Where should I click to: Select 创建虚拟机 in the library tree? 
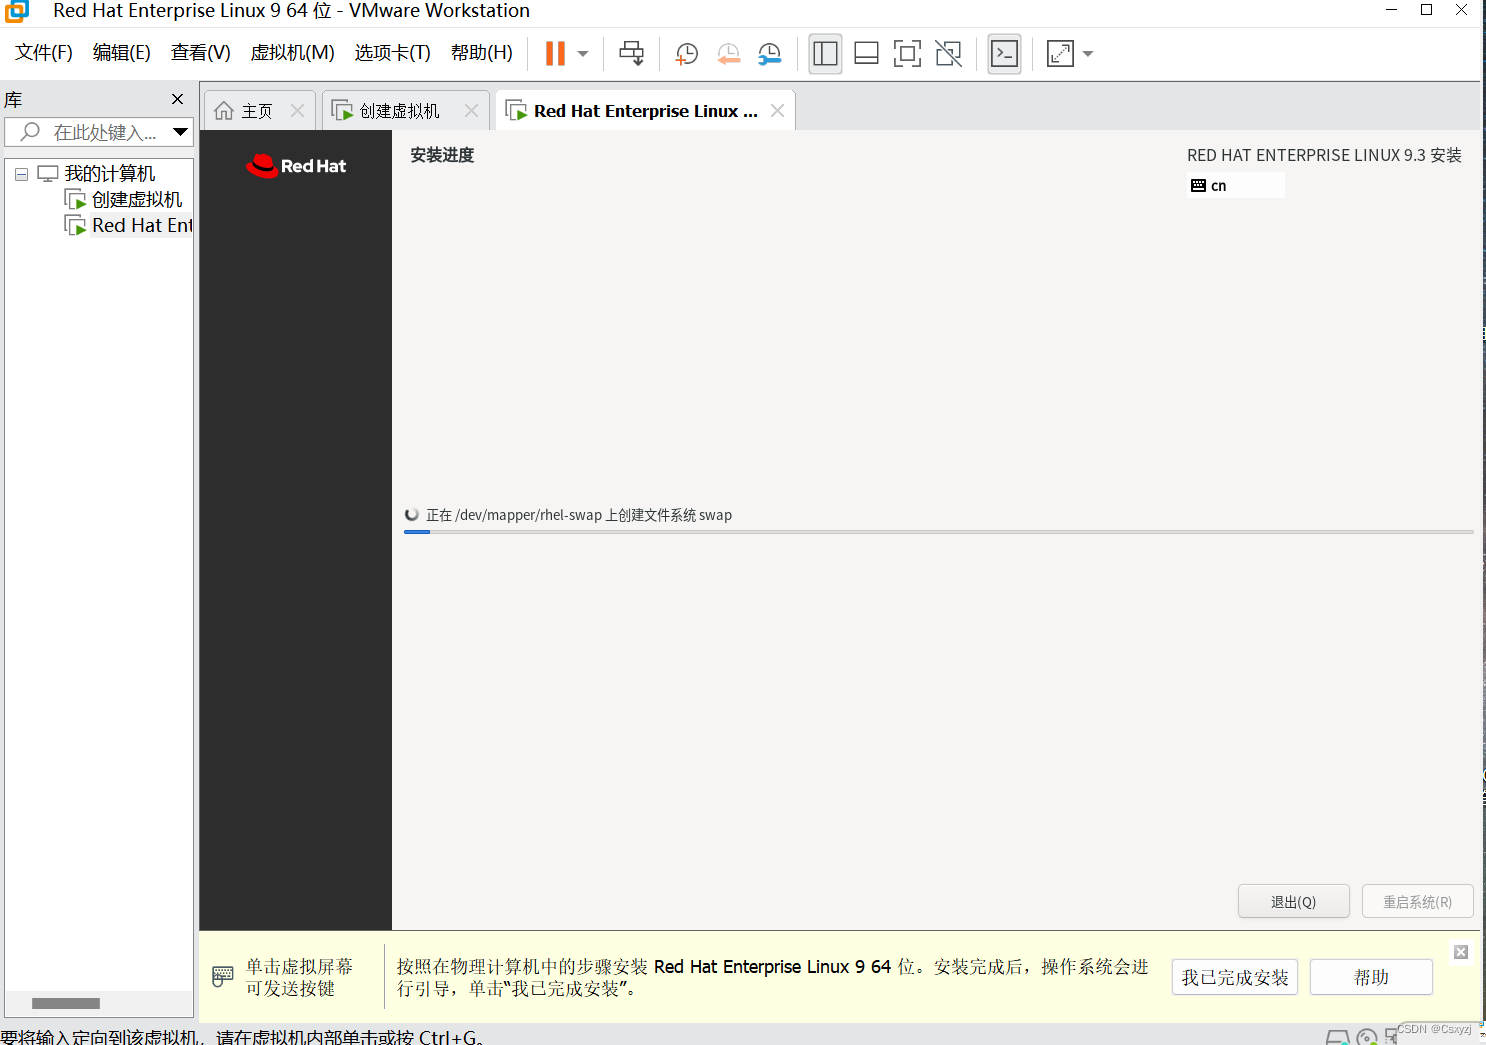[137, 200]
